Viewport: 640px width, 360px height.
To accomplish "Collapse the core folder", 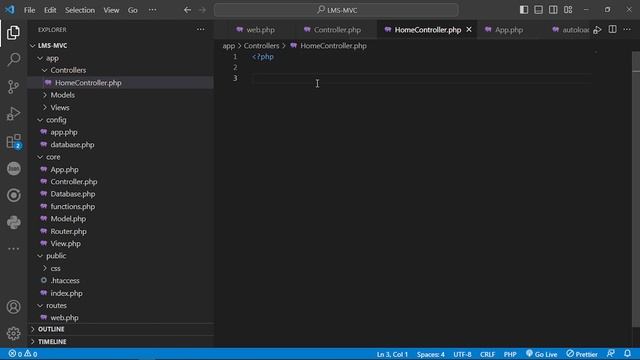I will click(121, 157).
